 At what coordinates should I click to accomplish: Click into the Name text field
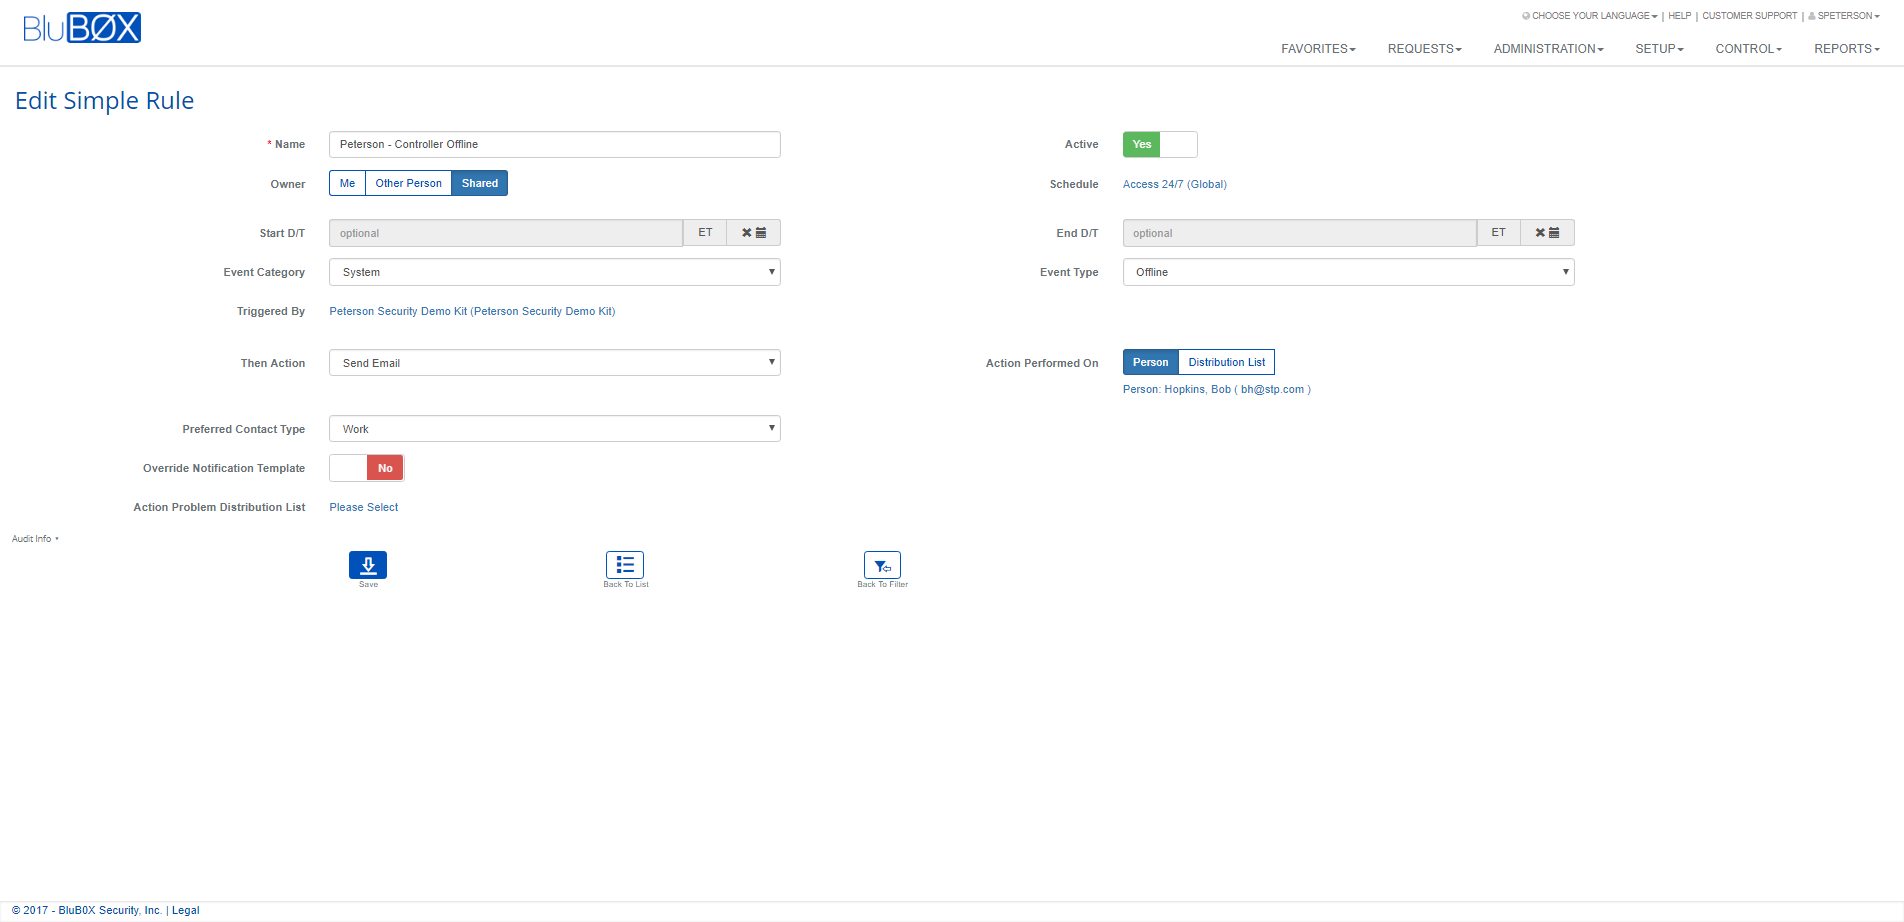[x=554, y=145]
